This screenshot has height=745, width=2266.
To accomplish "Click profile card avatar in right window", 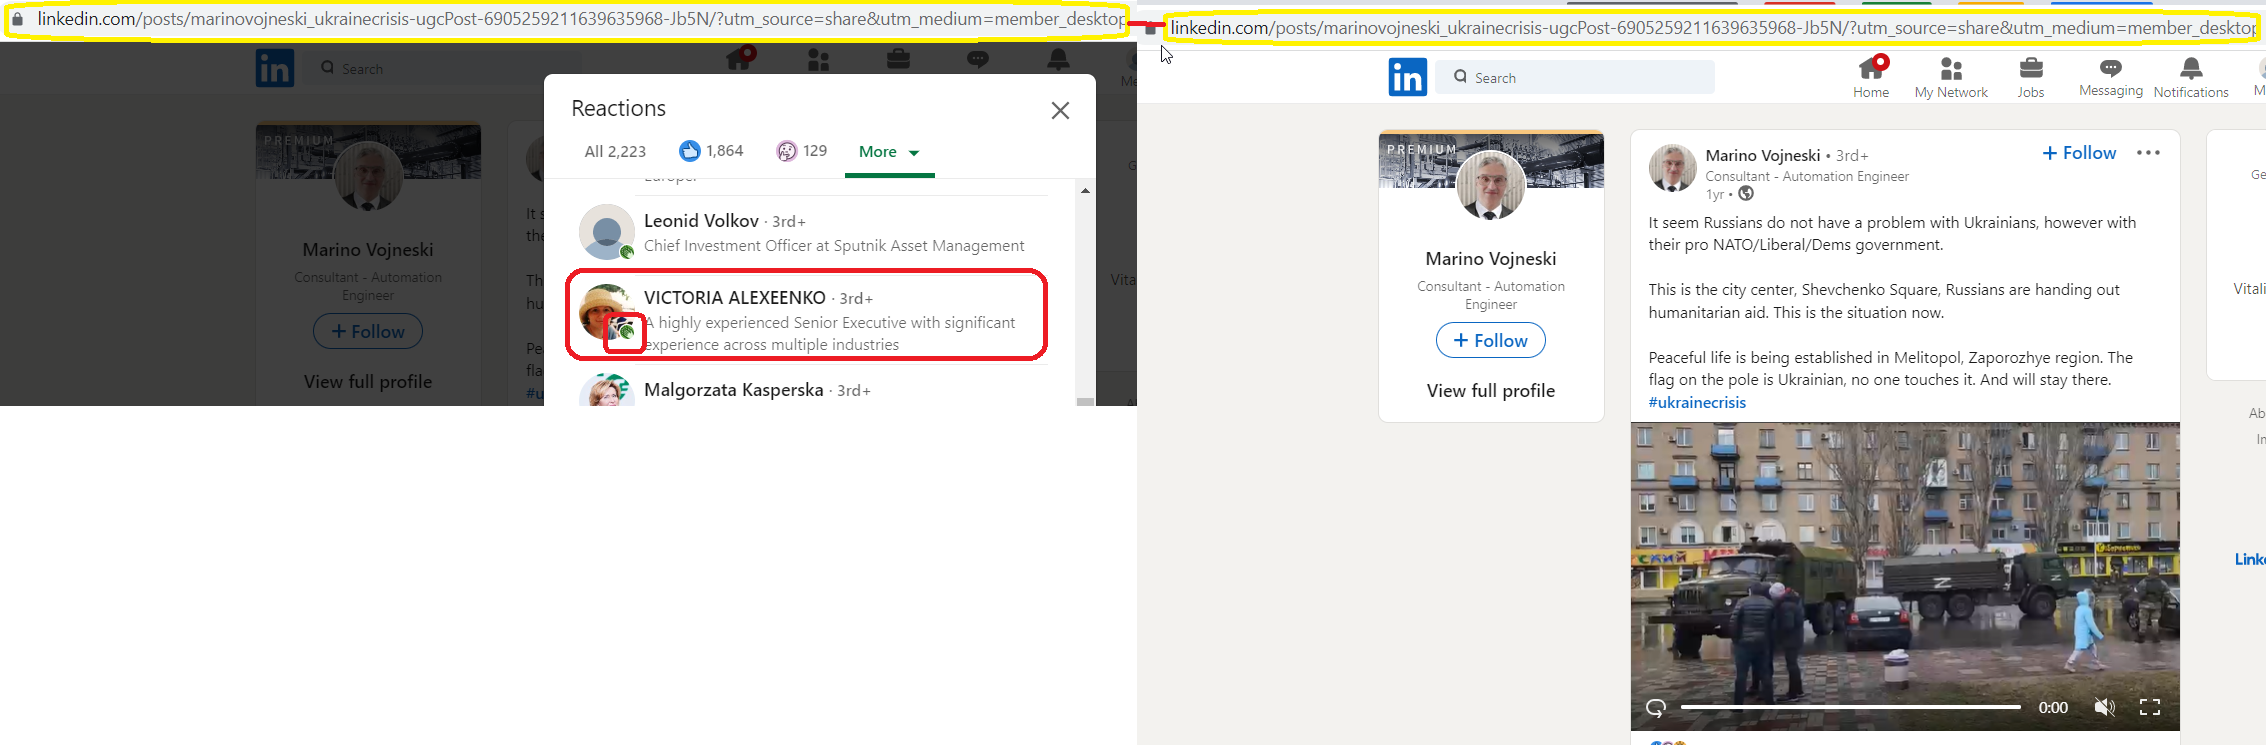I will coord(1491,185).
